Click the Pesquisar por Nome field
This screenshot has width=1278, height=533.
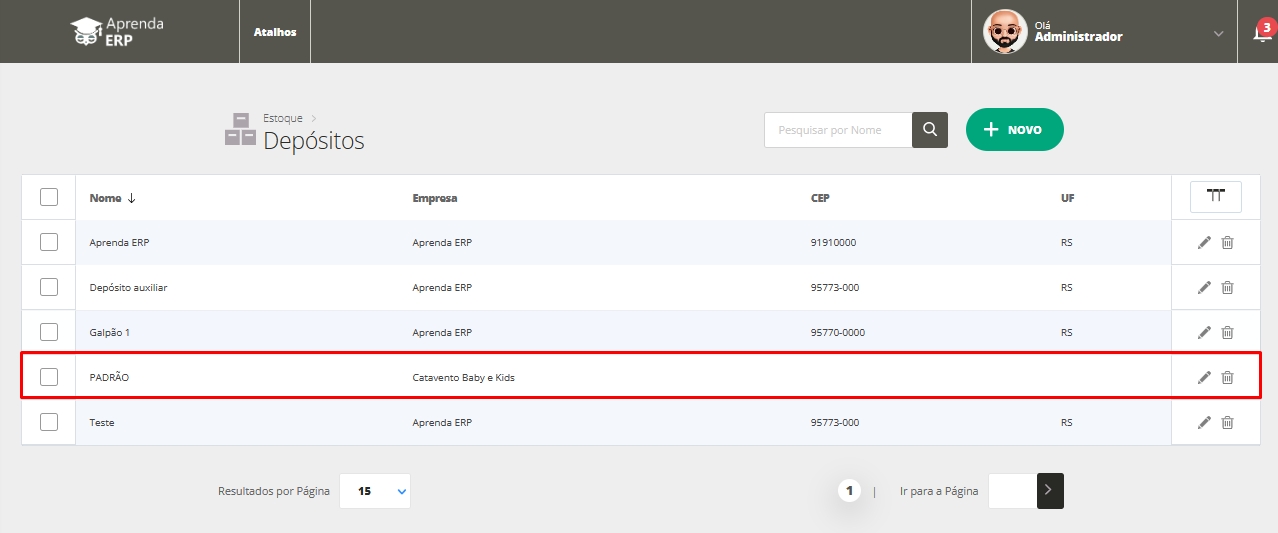pos(838,130)
